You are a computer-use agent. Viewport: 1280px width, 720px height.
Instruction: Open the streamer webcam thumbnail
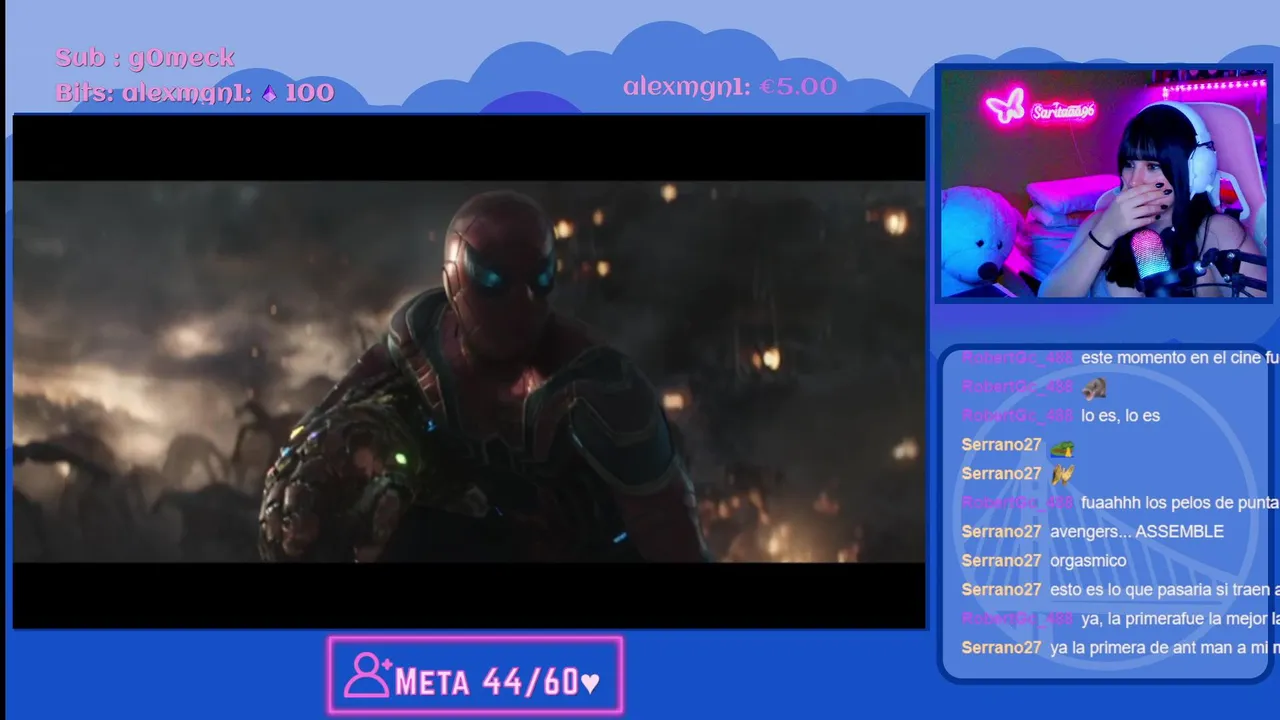coord(1104,183)
